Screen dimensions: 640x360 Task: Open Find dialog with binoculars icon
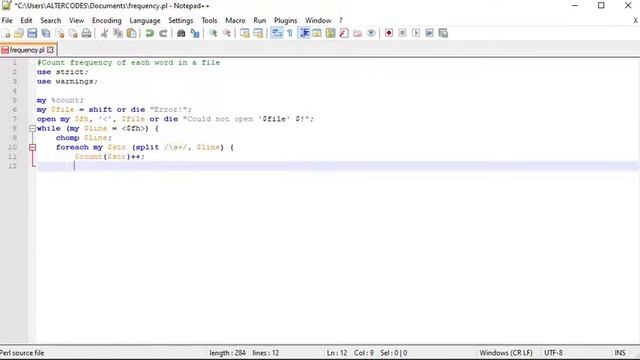point(181,33)
